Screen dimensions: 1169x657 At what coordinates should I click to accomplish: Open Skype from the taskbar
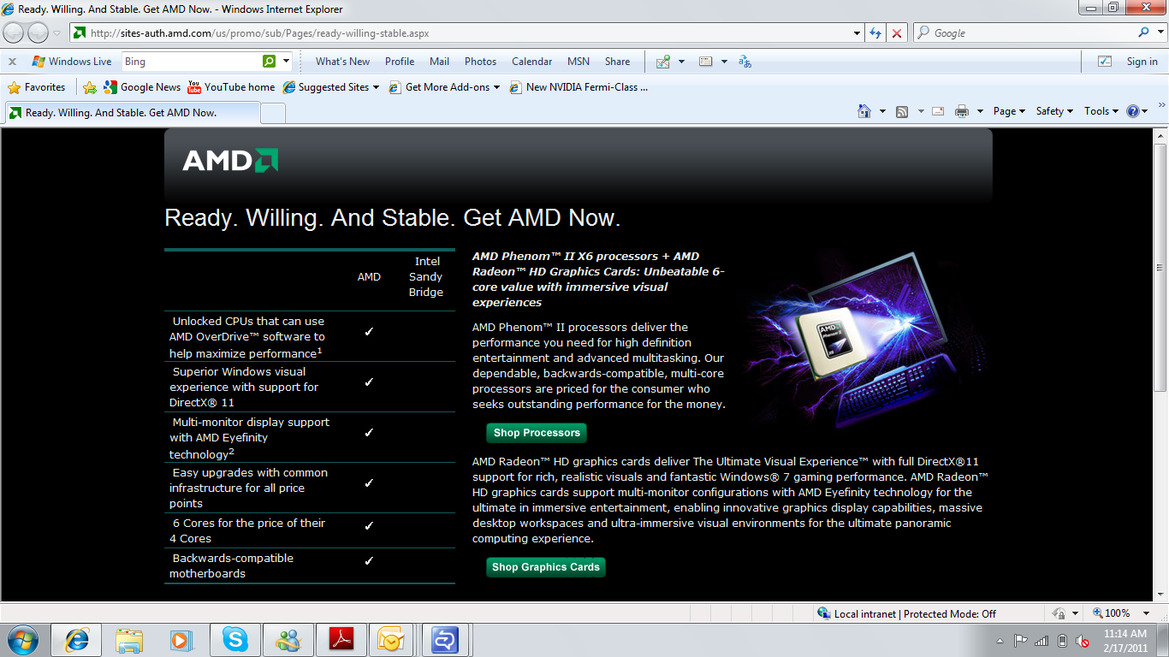coord(235,640)
